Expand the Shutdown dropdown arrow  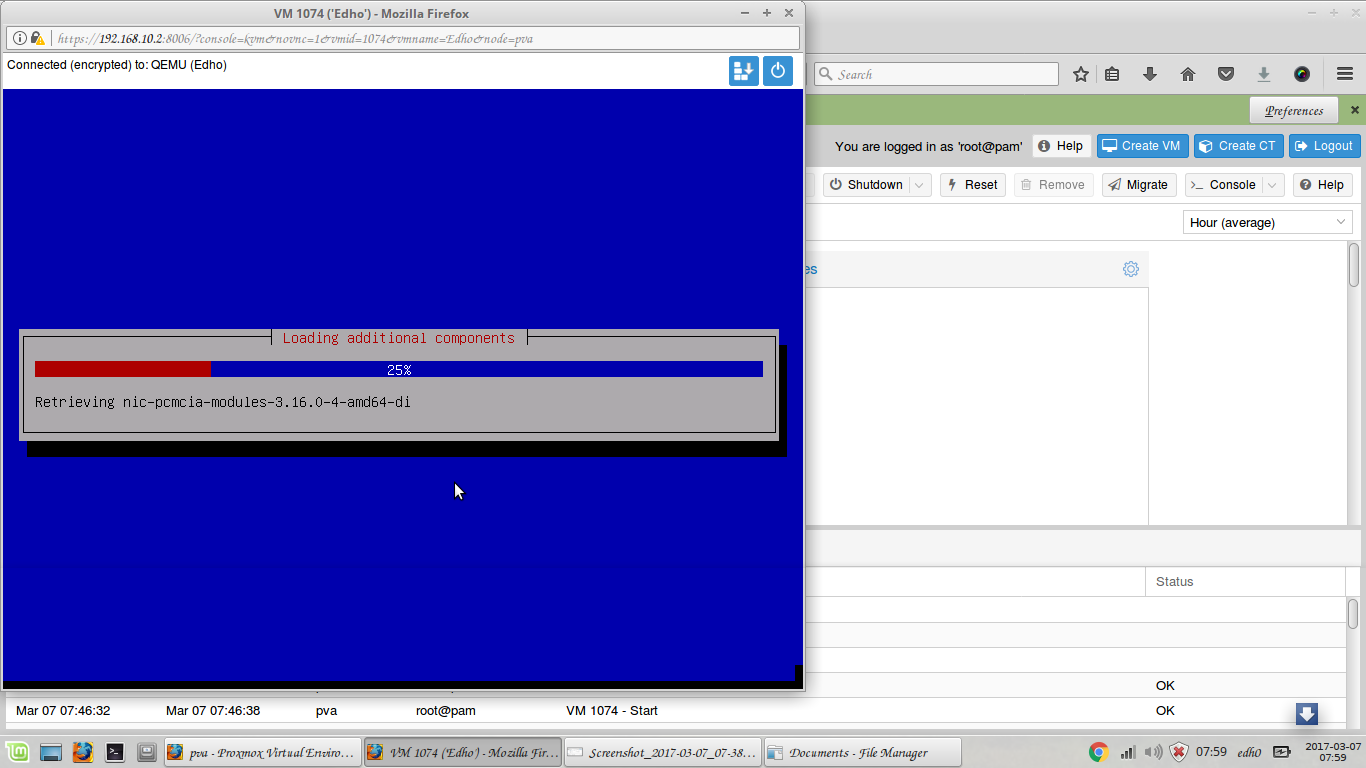point(921,185)
